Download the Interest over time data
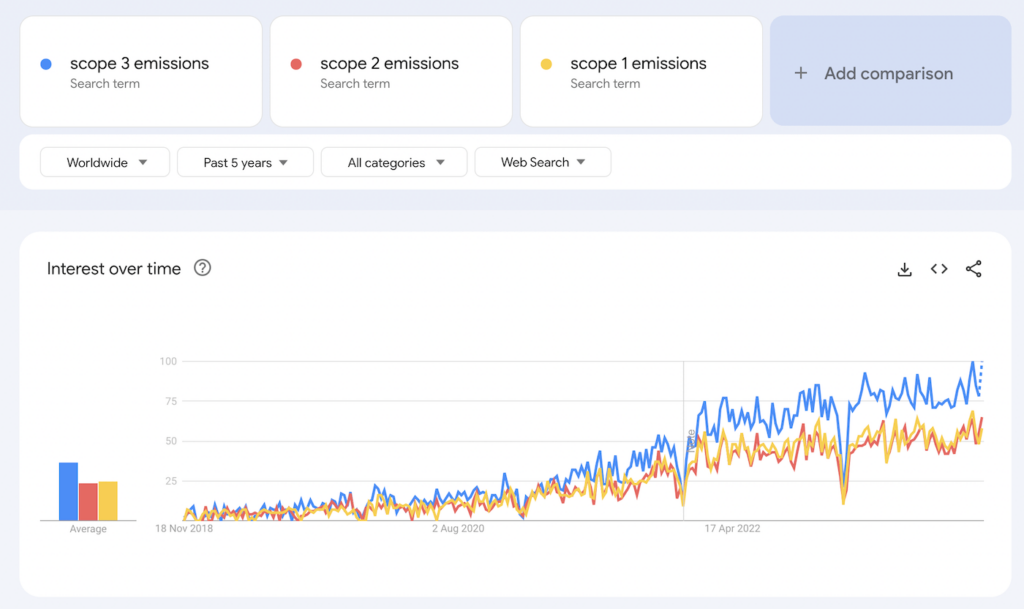 click(904, 269)
